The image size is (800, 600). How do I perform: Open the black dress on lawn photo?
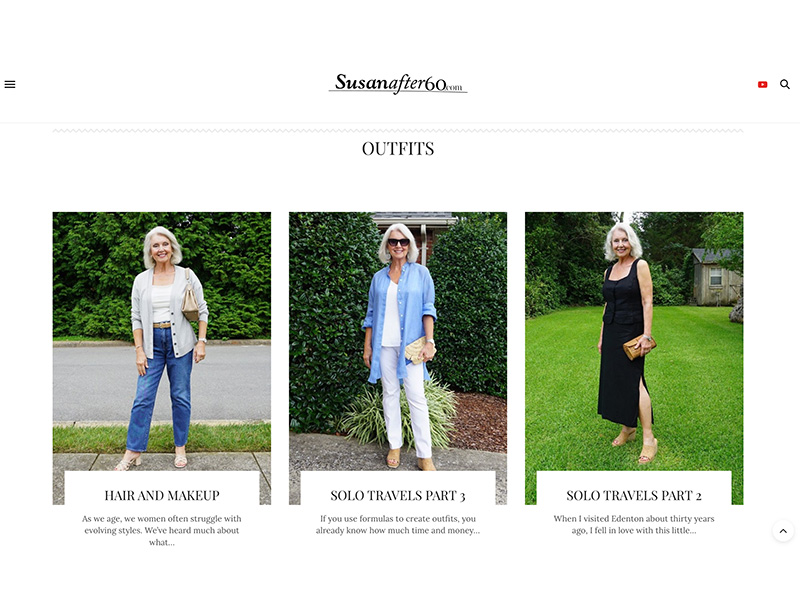(634, 341)
